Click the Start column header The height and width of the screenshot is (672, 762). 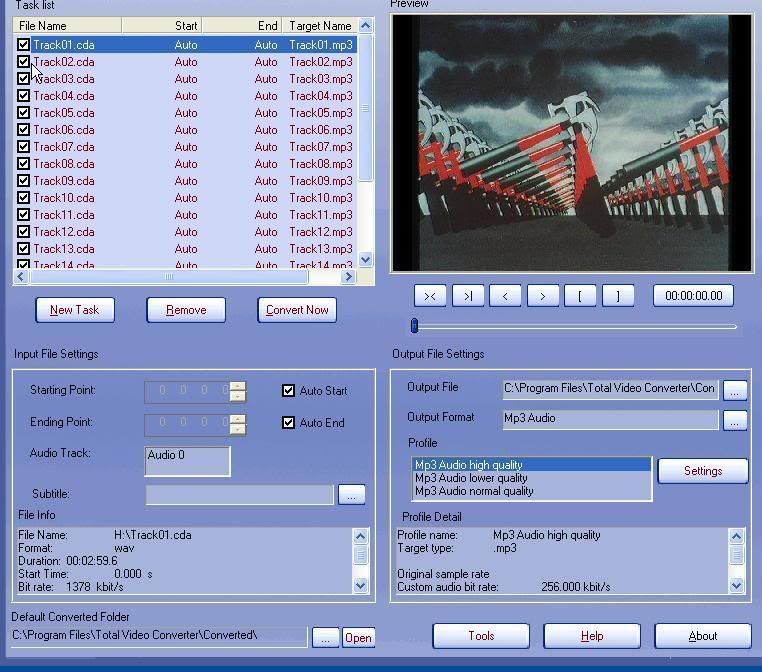point(162,26)
